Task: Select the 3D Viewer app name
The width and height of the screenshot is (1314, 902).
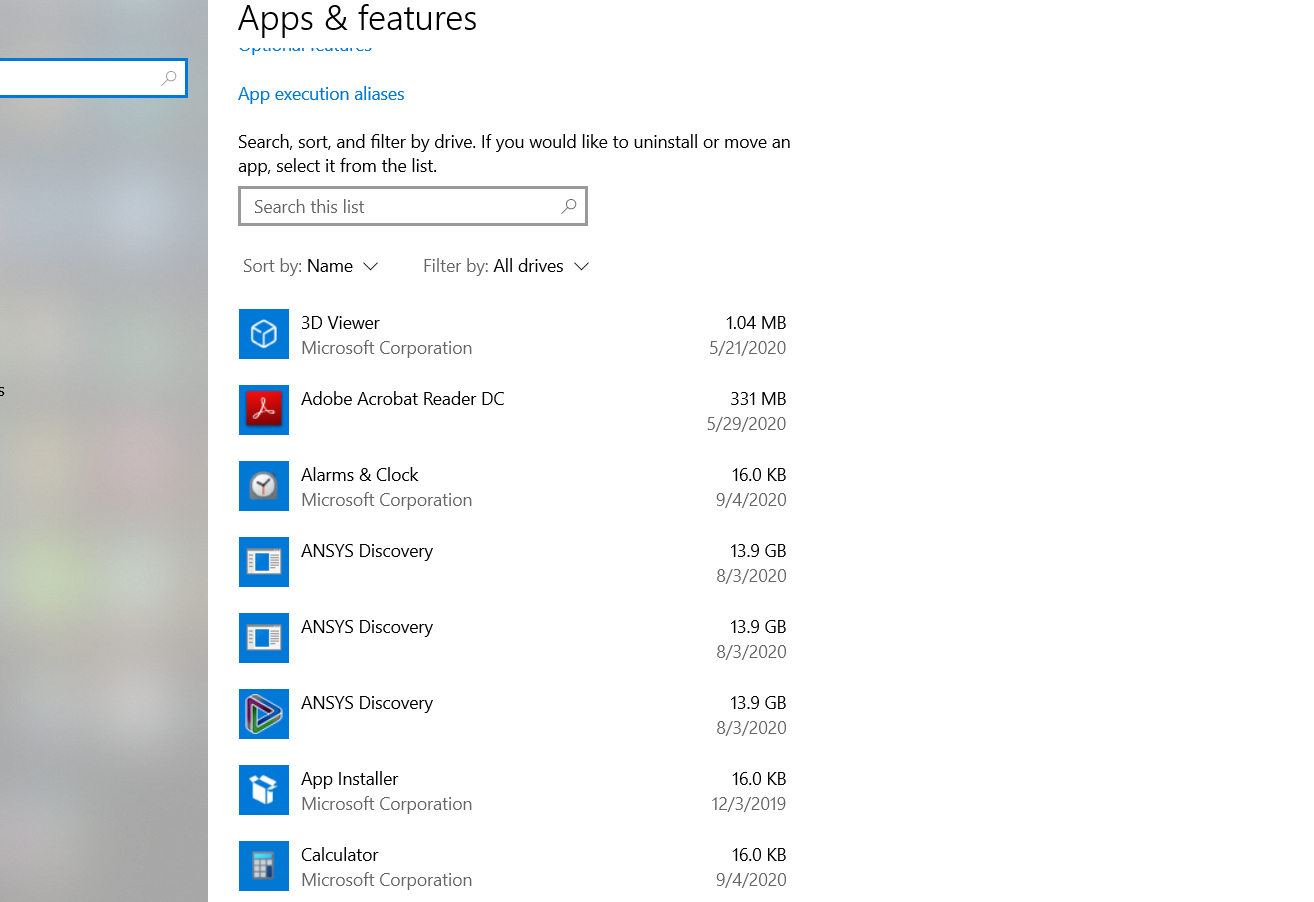Action: pyautogui.click(x=340, y=323)
